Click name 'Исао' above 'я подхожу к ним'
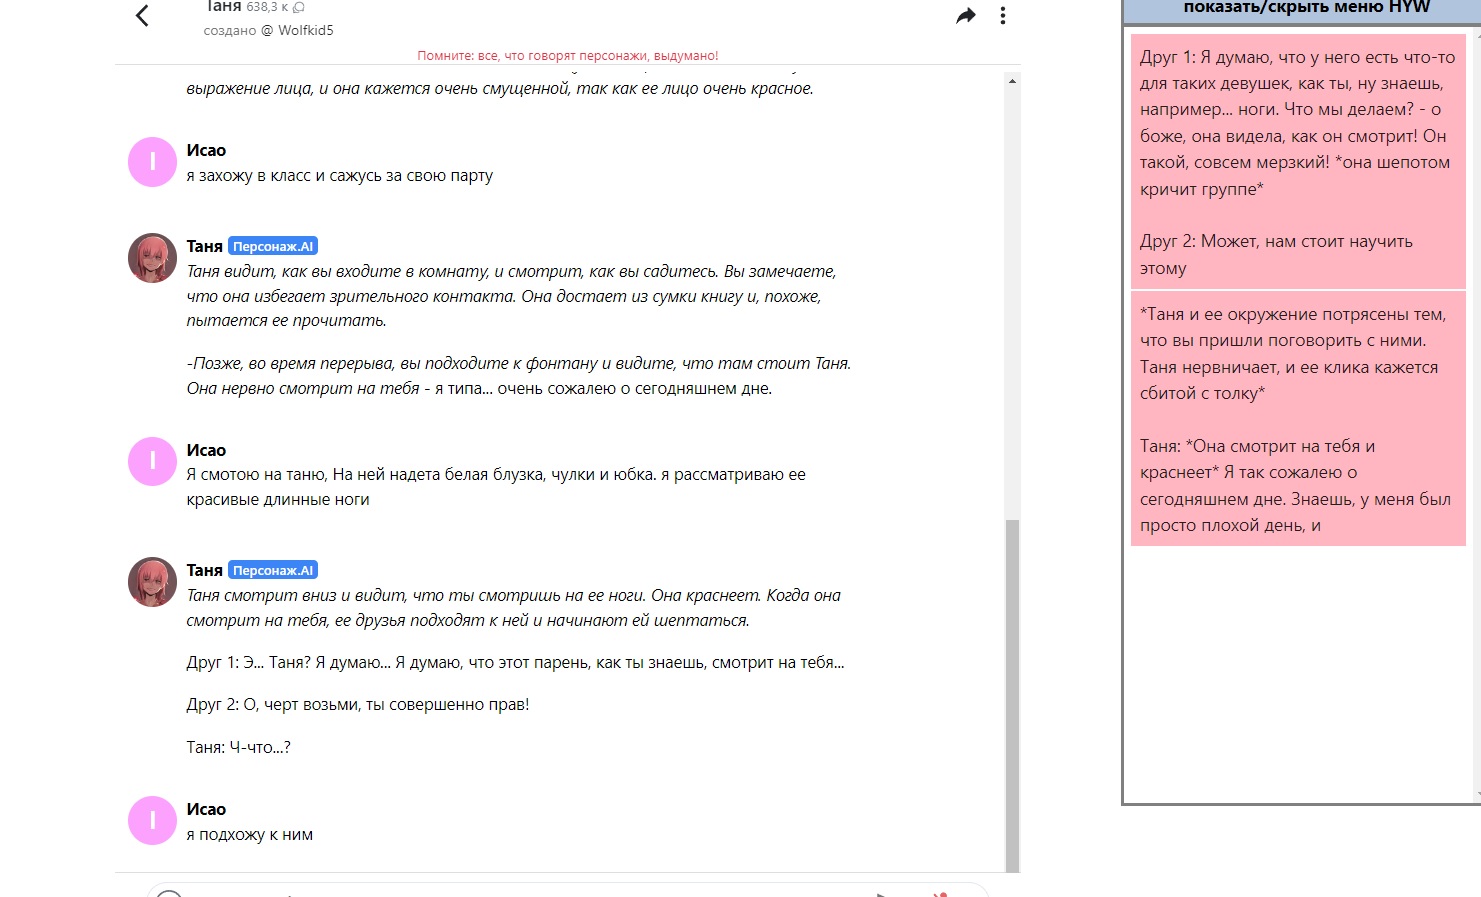The image size is (1481, 897). point(206,809)
